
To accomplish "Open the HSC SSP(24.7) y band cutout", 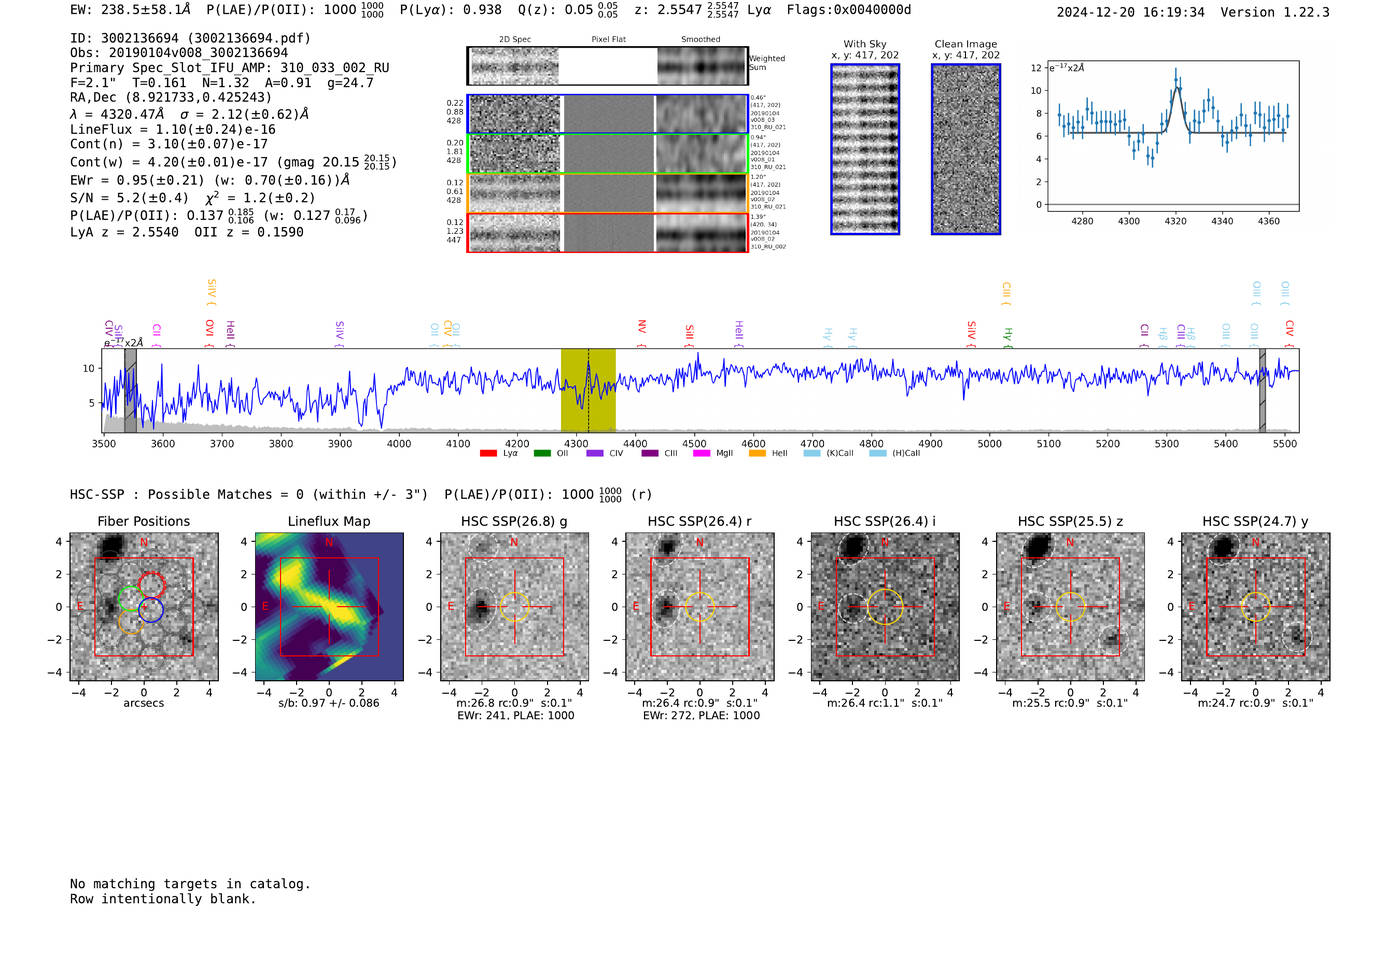I will pos(1256,607).
